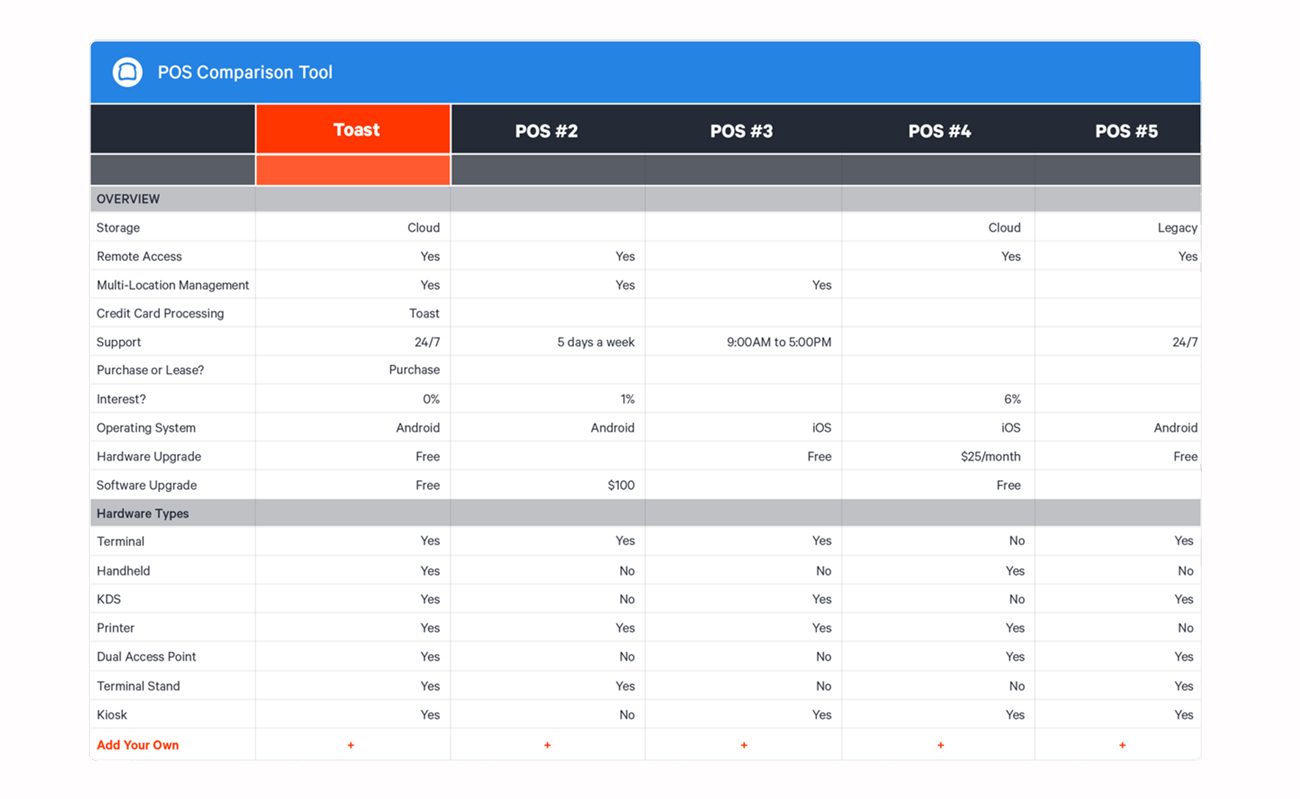Click the plus icon under the Toast column
The image size is (1300, 799).
coord(351,745)
